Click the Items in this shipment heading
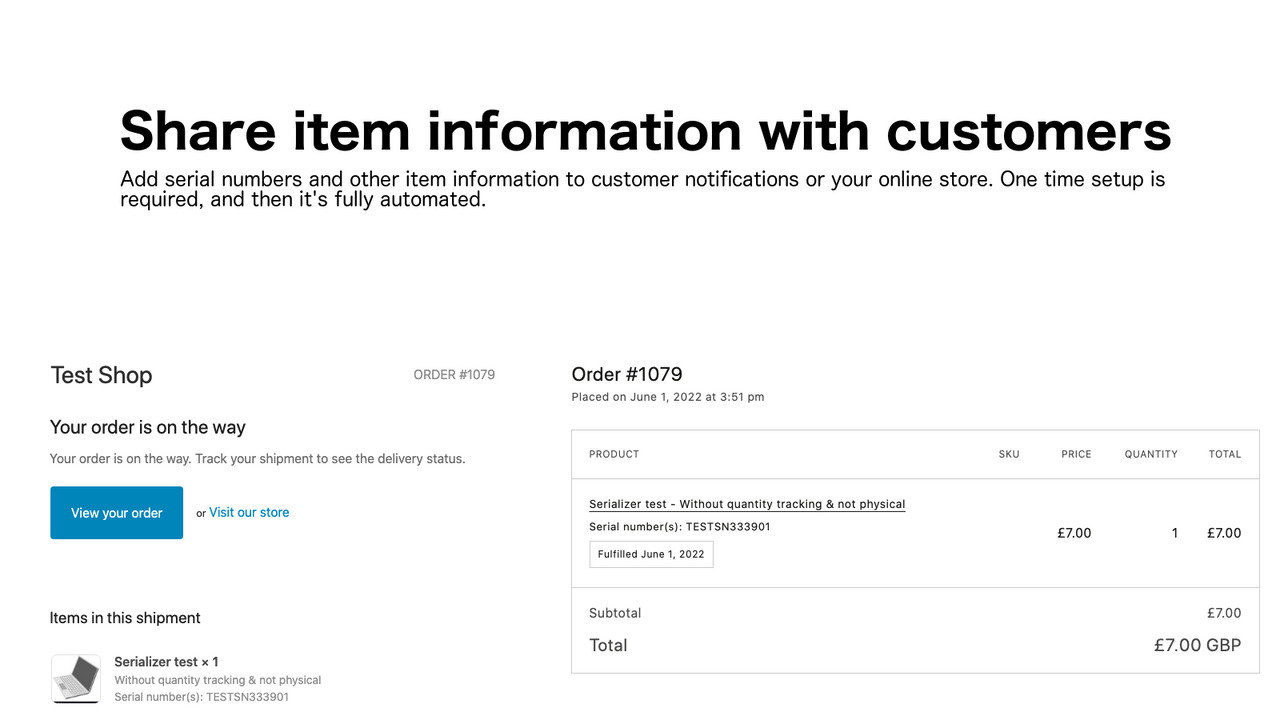This screenshot has width=1280, height=720. pos(125,618)
